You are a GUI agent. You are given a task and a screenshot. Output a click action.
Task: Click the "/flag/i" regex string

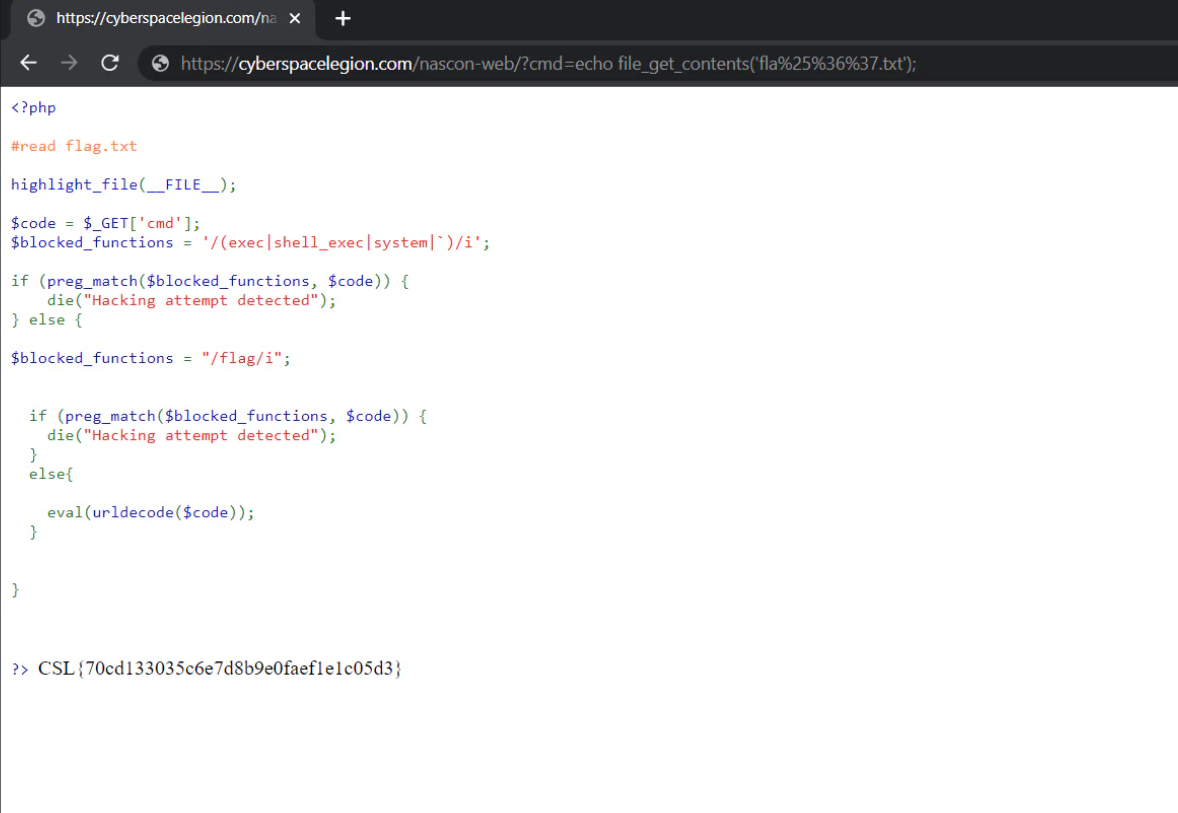coord(245,358)
